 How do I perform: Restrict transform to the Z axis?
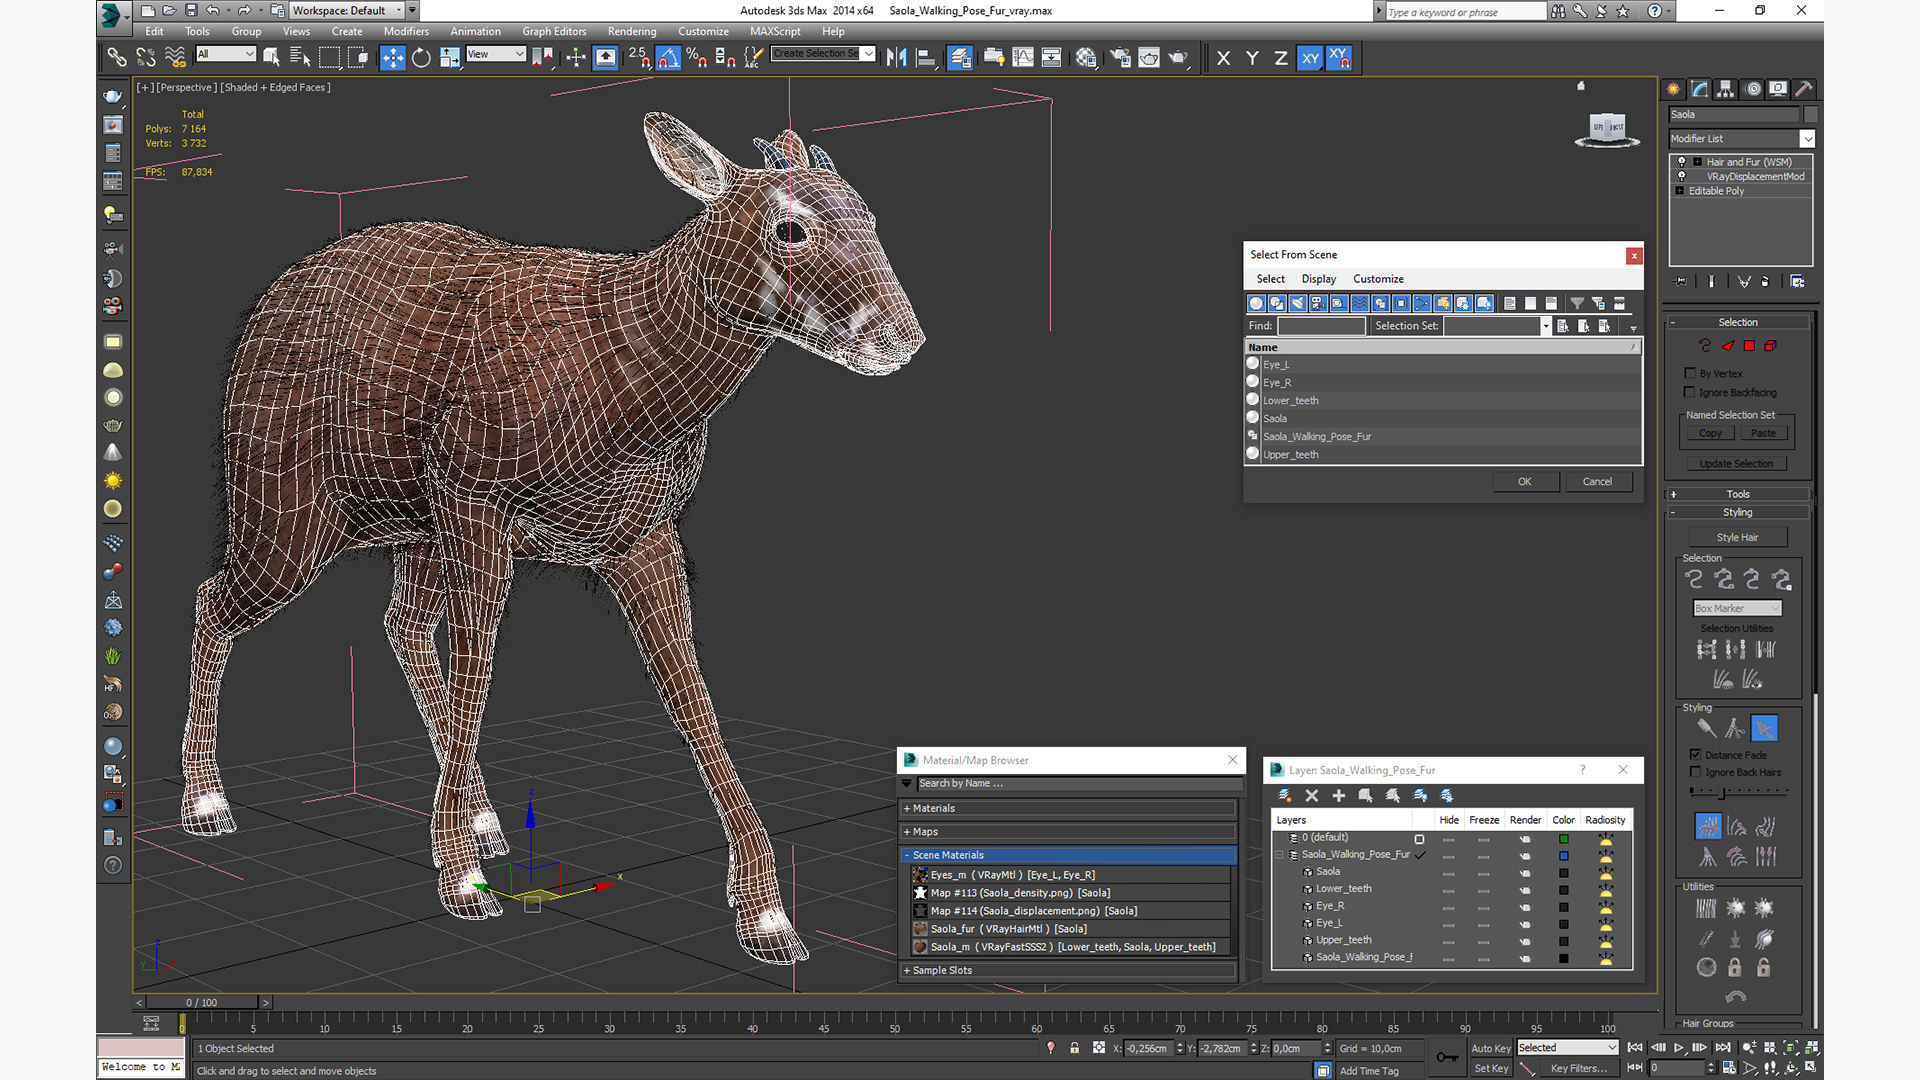1280,58
